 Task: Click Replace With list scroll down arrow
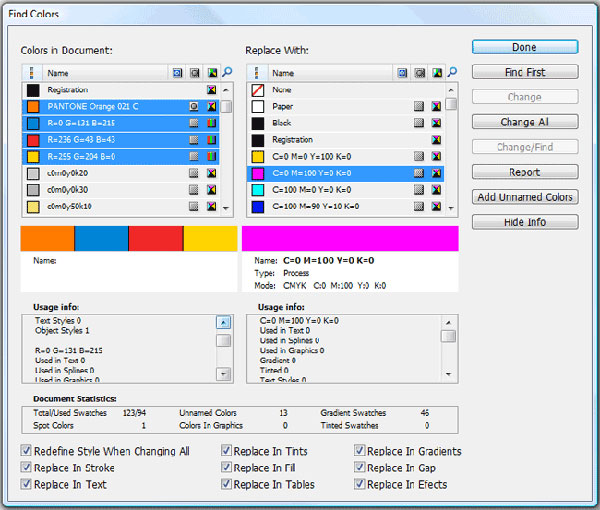coord(451,208)
